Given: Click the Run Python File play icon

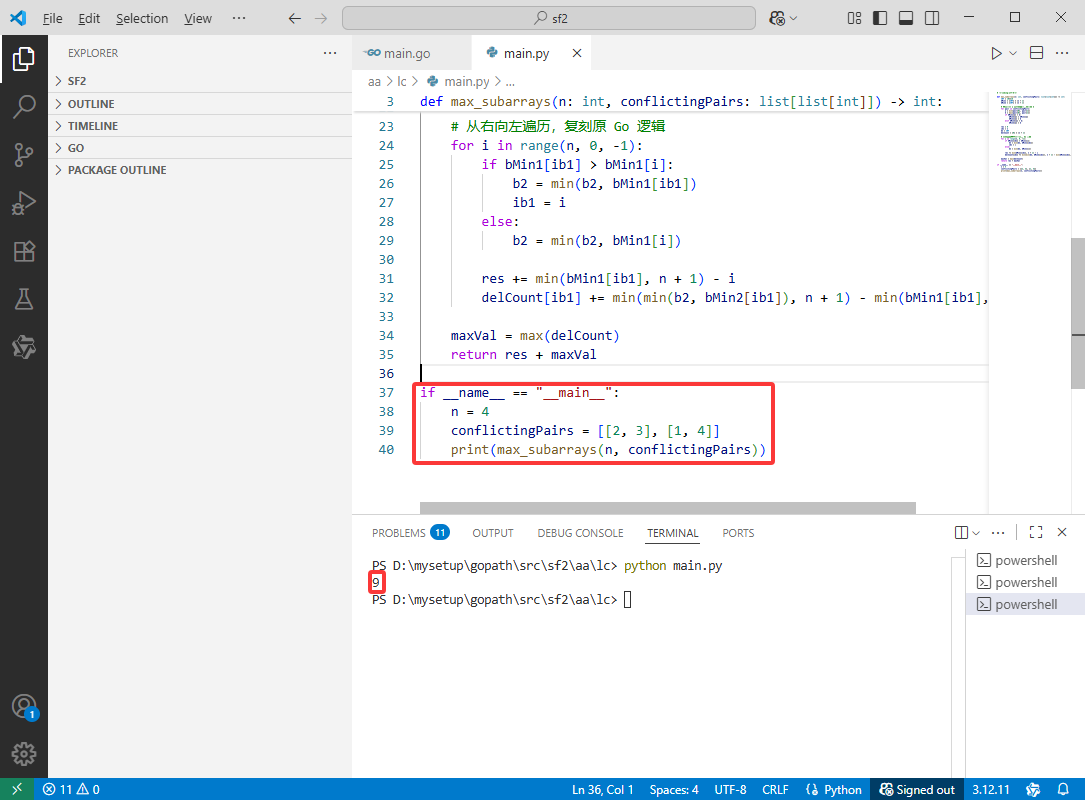Looking at the screenshot, I should (996, 53).
